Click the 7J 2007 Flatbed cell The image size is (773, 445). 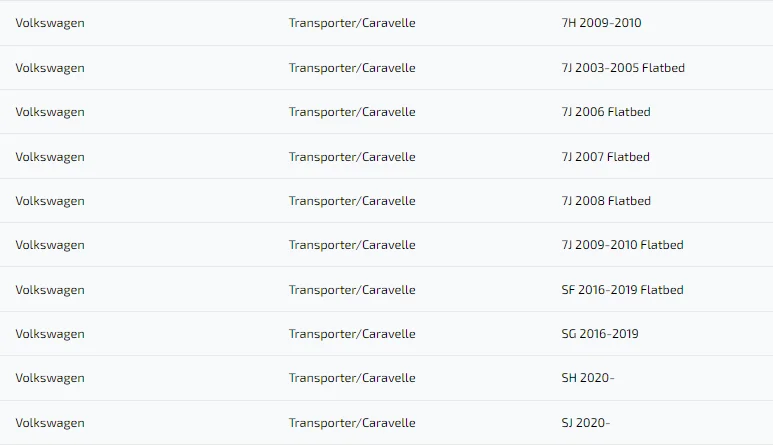click(x=605, y=157)
